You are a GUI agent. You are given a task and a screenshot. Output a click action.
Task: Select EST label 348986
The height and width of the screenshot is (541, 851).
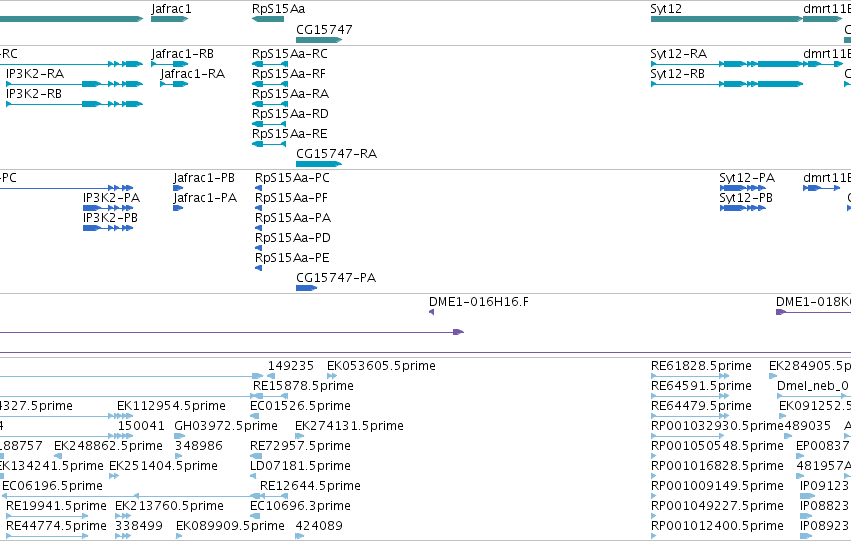point(199,447)
